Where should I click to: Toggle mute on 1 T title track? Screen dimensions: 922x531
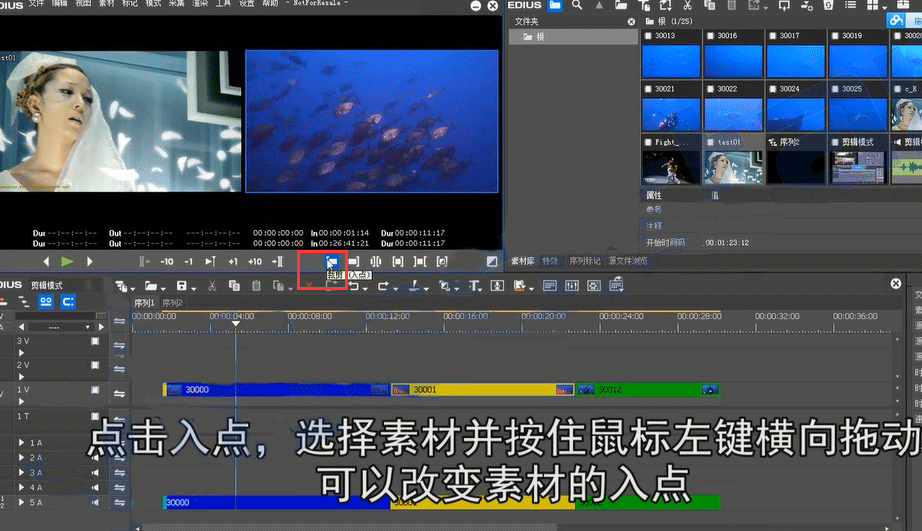[x=95, y=416]
